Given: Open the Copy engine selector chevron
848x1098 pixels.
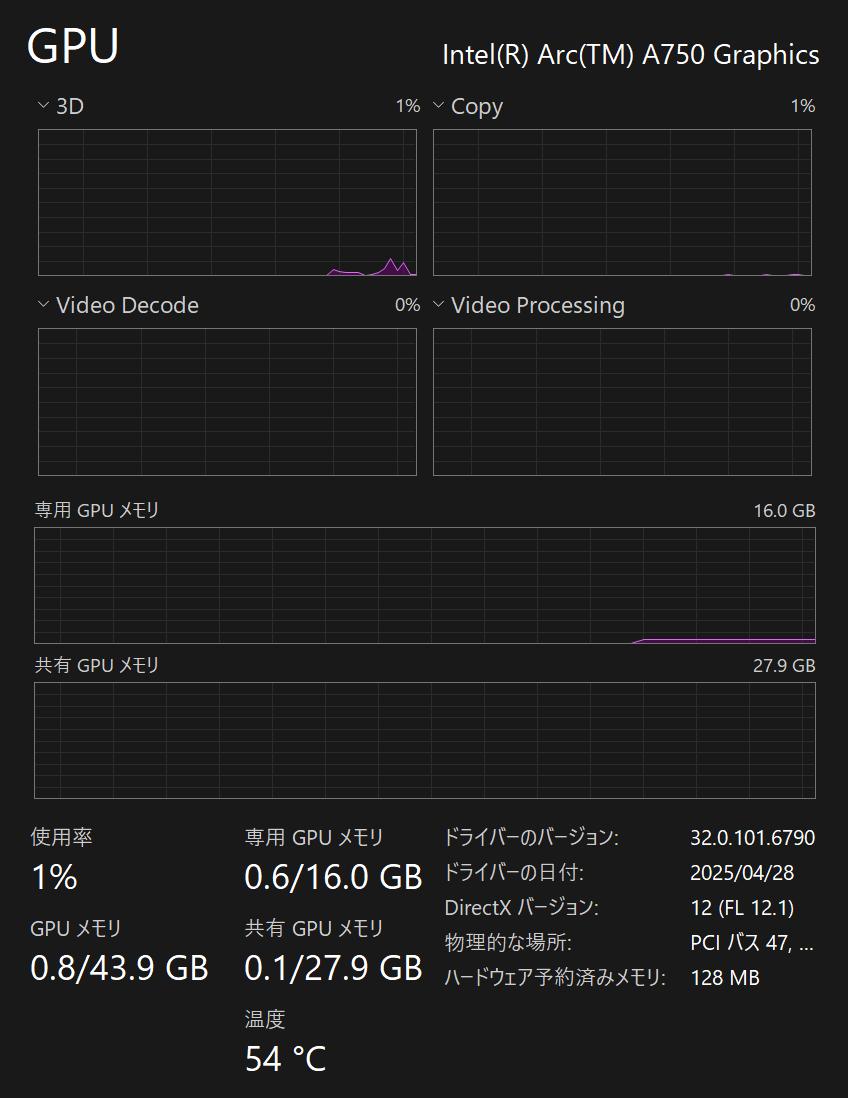Looking at the screenshot, I should 437,105.
